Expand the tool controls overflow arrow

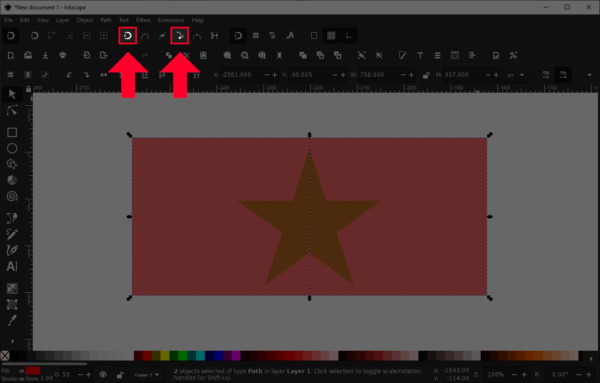coord(589,75)
